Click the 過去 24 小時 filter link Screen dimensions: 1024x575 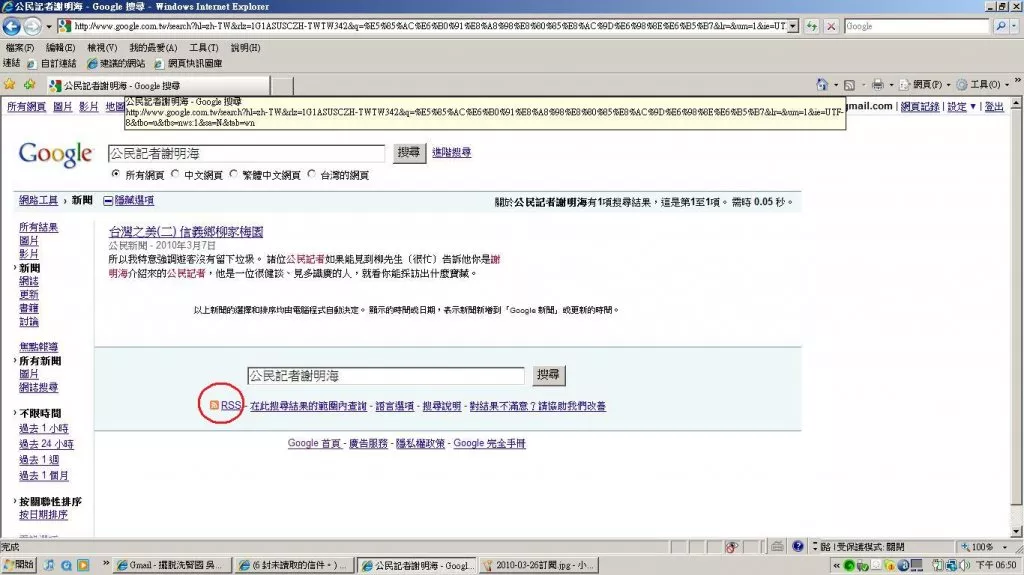tap(46, 444)
